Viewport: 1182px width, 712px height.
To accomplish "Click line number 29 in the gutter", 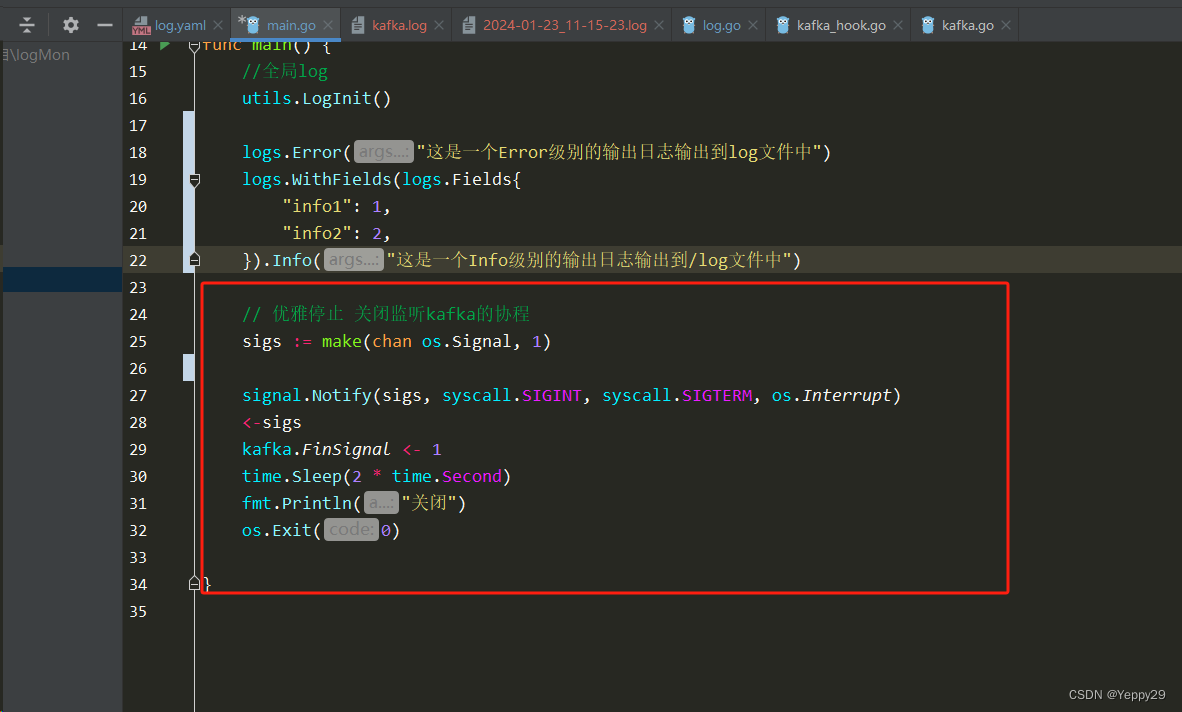I will point(138,449).
